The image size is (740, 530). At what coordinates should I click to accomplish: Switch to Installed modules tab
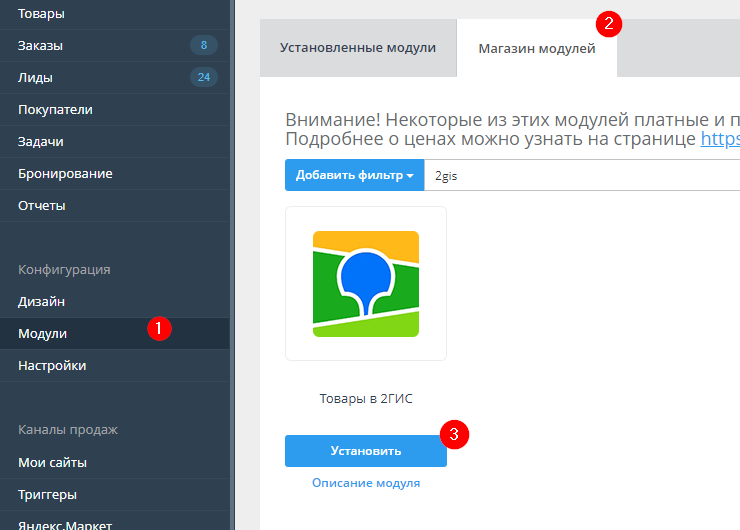click(x=357, y=48)
